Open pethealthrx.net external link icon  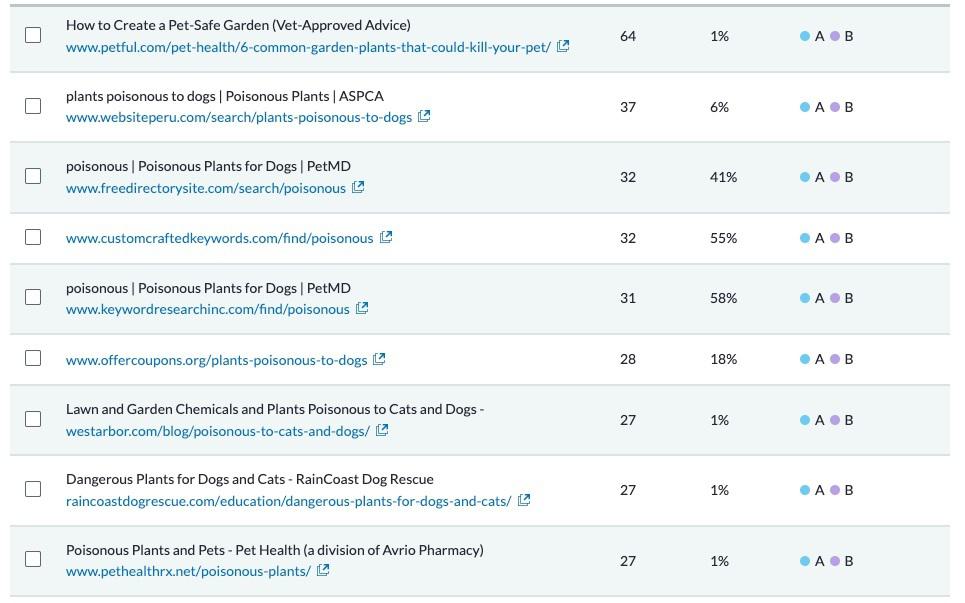point(322,570)
